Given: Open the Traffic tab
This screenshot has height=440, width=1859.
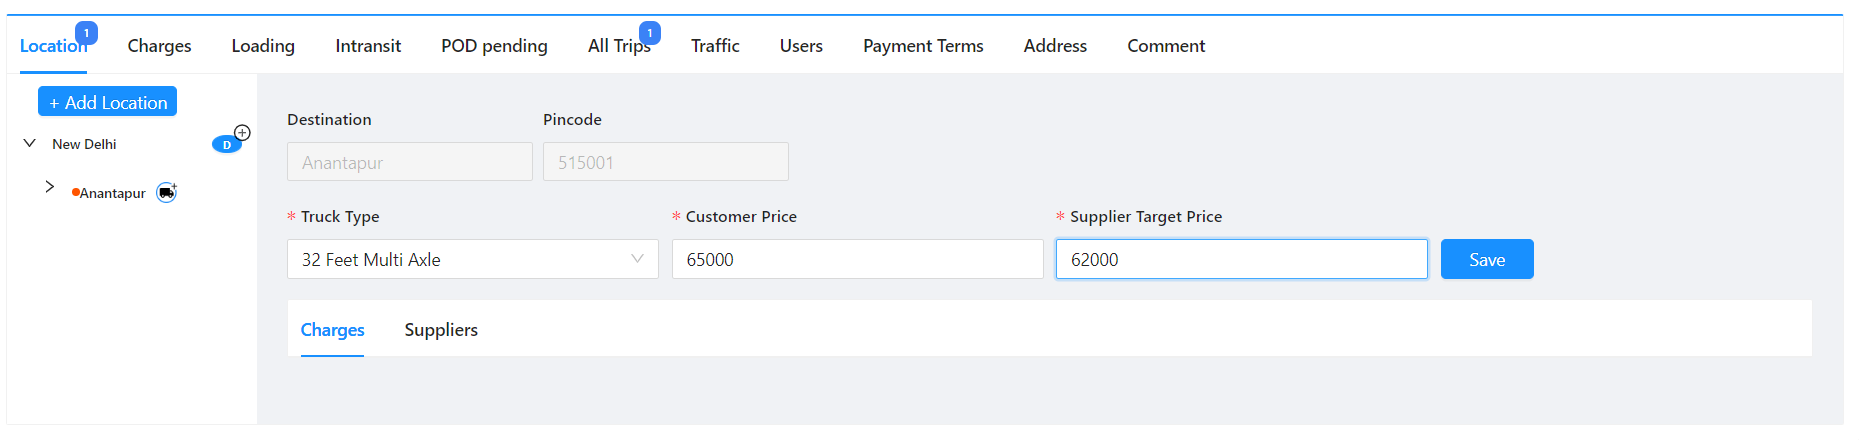Looking at the screenshot, I should pos(715,46).
